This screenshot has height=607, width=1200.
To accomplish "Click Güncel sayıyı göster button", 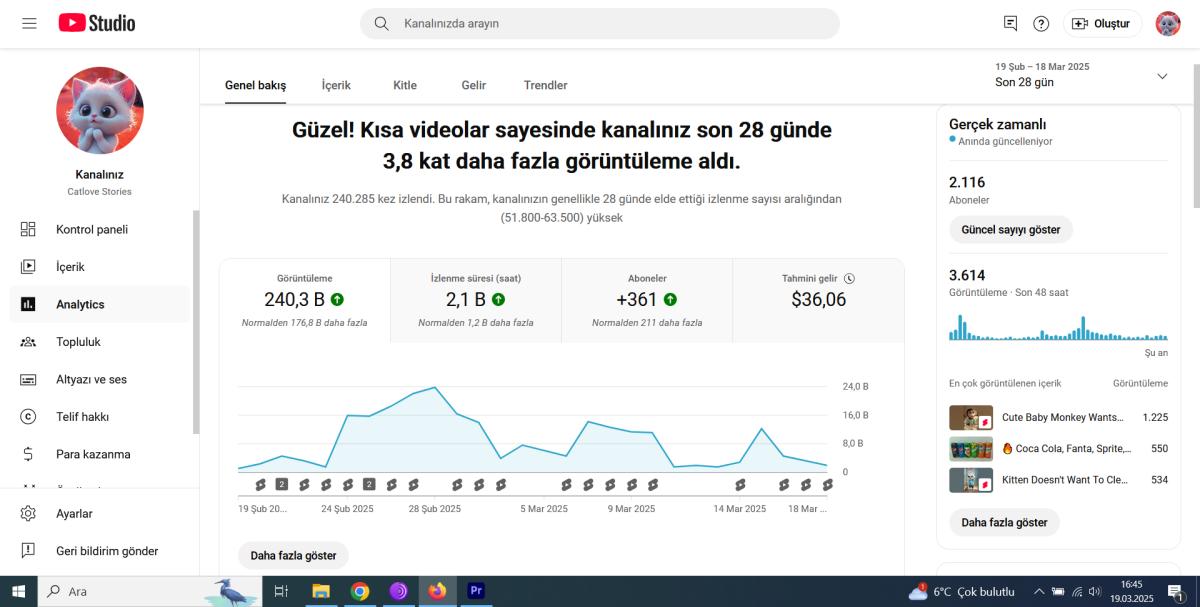I will click(x=1011, y=229).
